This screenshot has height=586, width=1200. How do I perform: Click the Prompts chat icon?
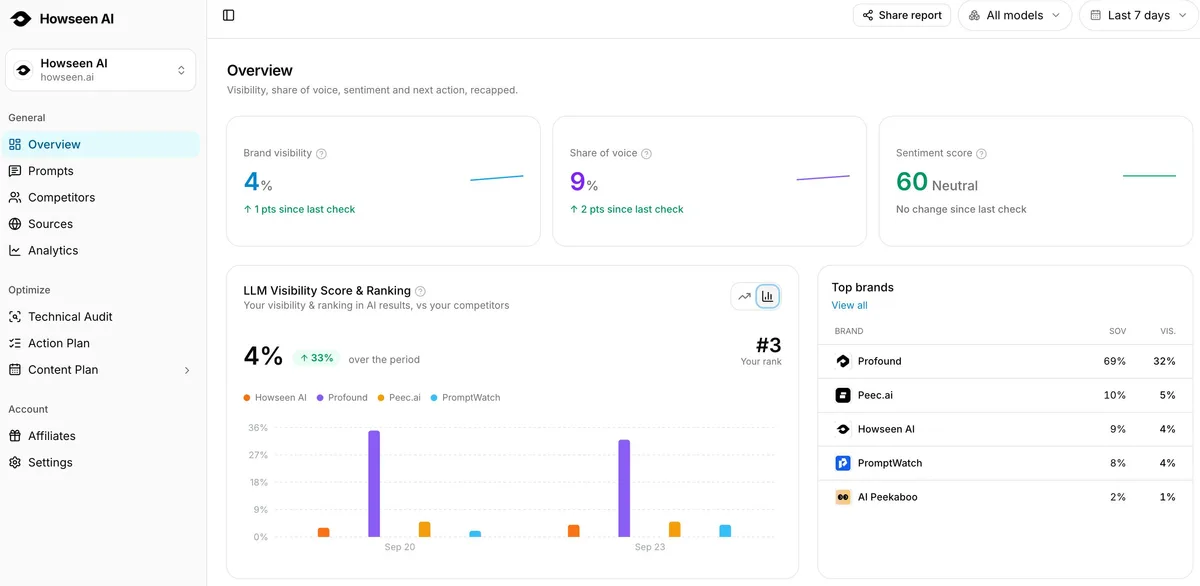15,171
